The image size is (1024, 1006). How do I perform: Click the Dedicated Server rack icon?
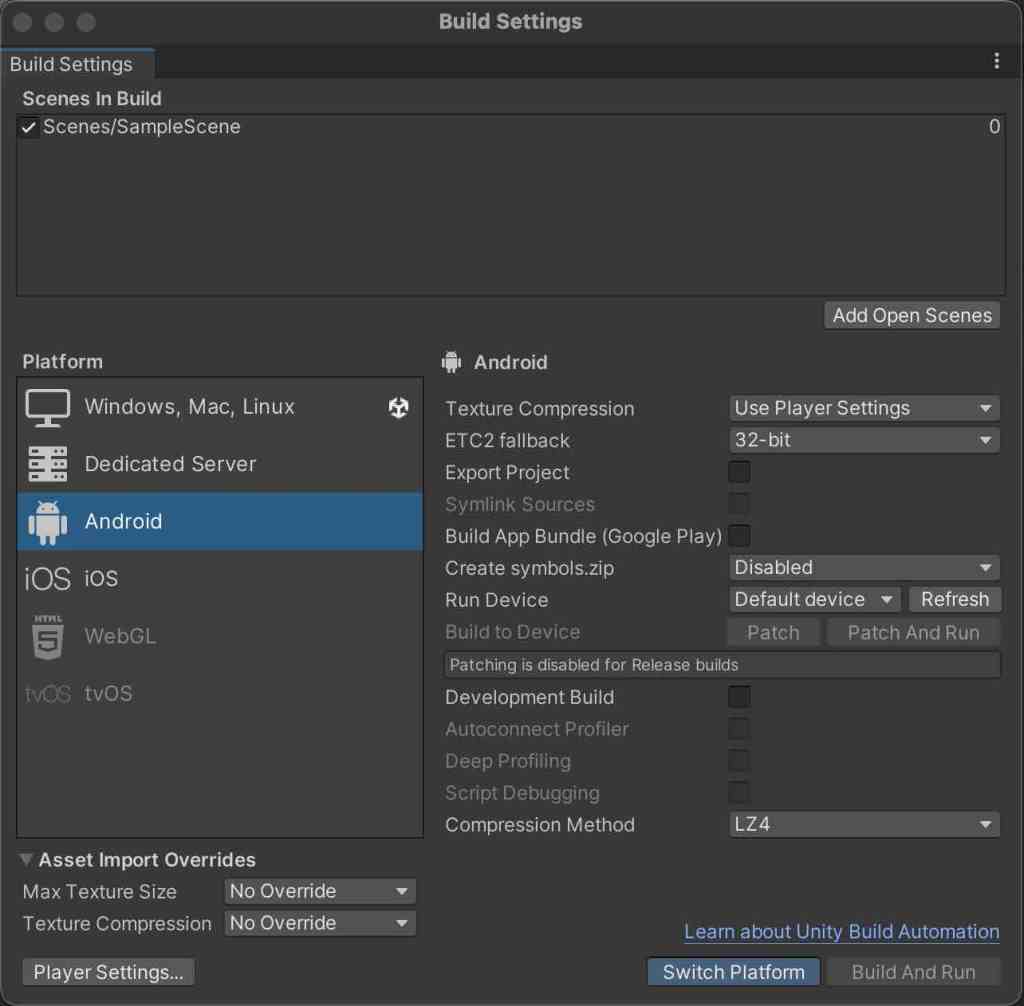tap(48, 464)
